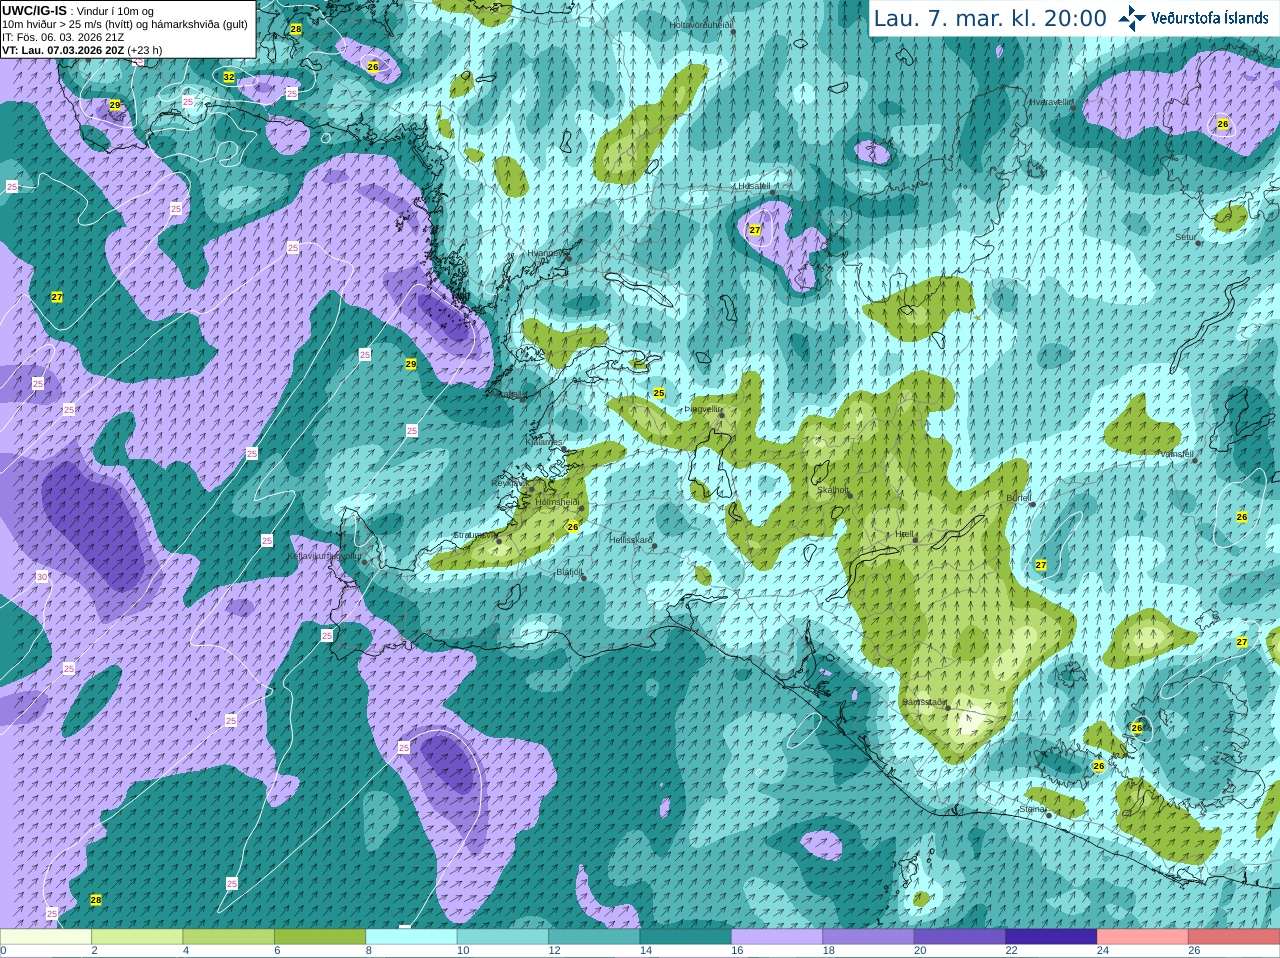Pick the 16–18 m/s legend color
1280x958 pixels.
coord(777,937)
